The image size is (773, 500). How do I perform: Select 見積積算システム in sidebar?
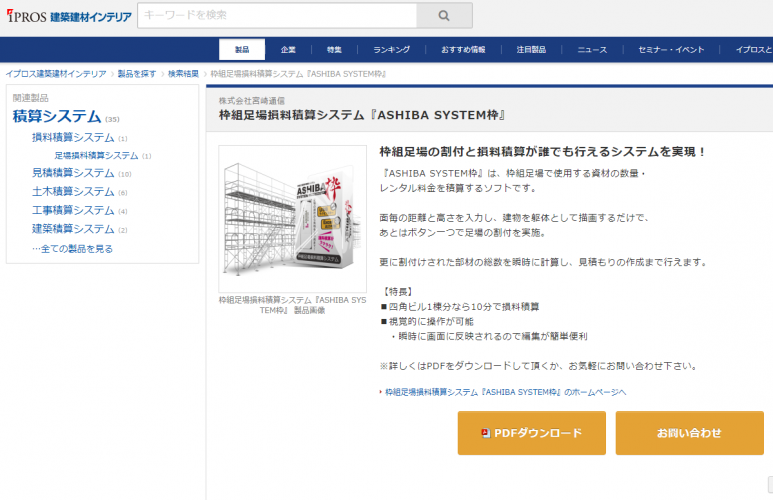pyautogui.click(x=73, y=173)
